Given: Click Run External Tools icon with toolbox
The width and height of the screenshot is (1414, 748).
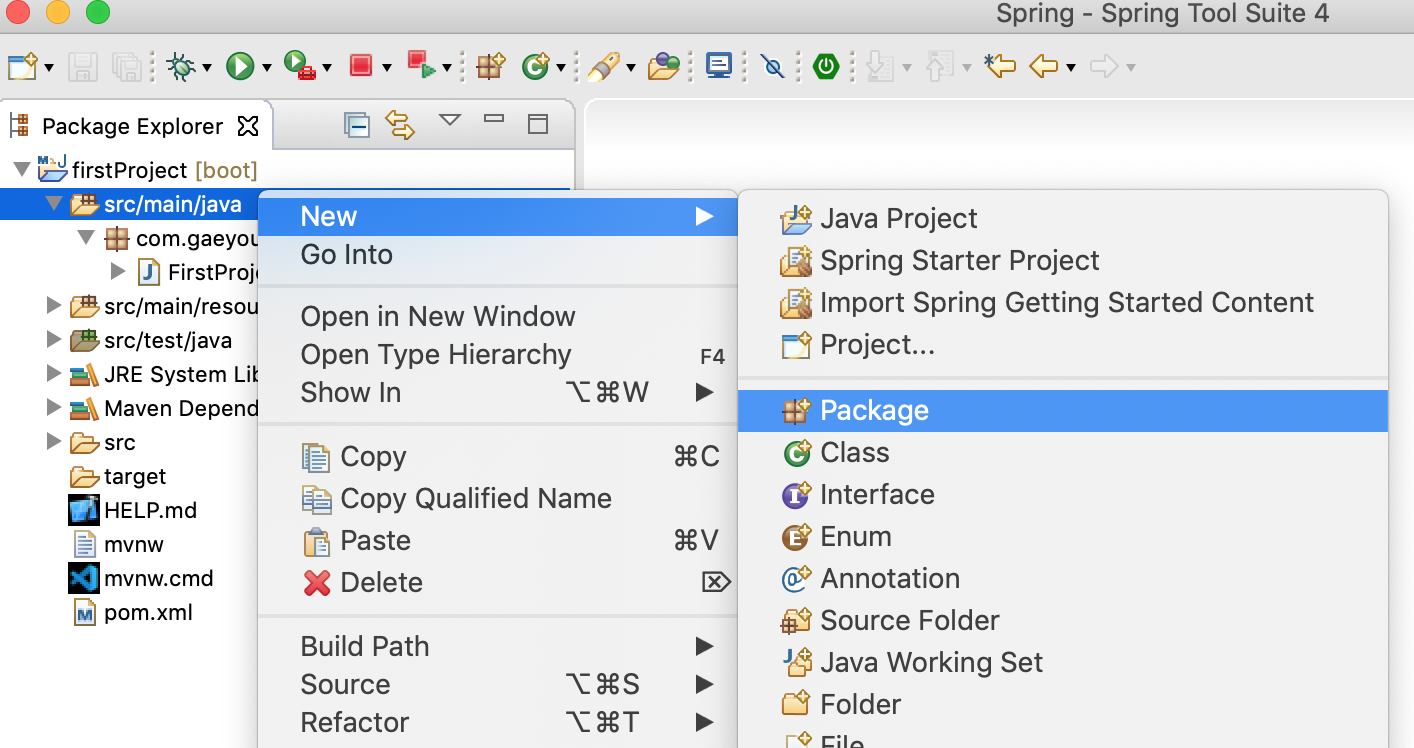Looking at the screenshot, I should click(300, 67).
